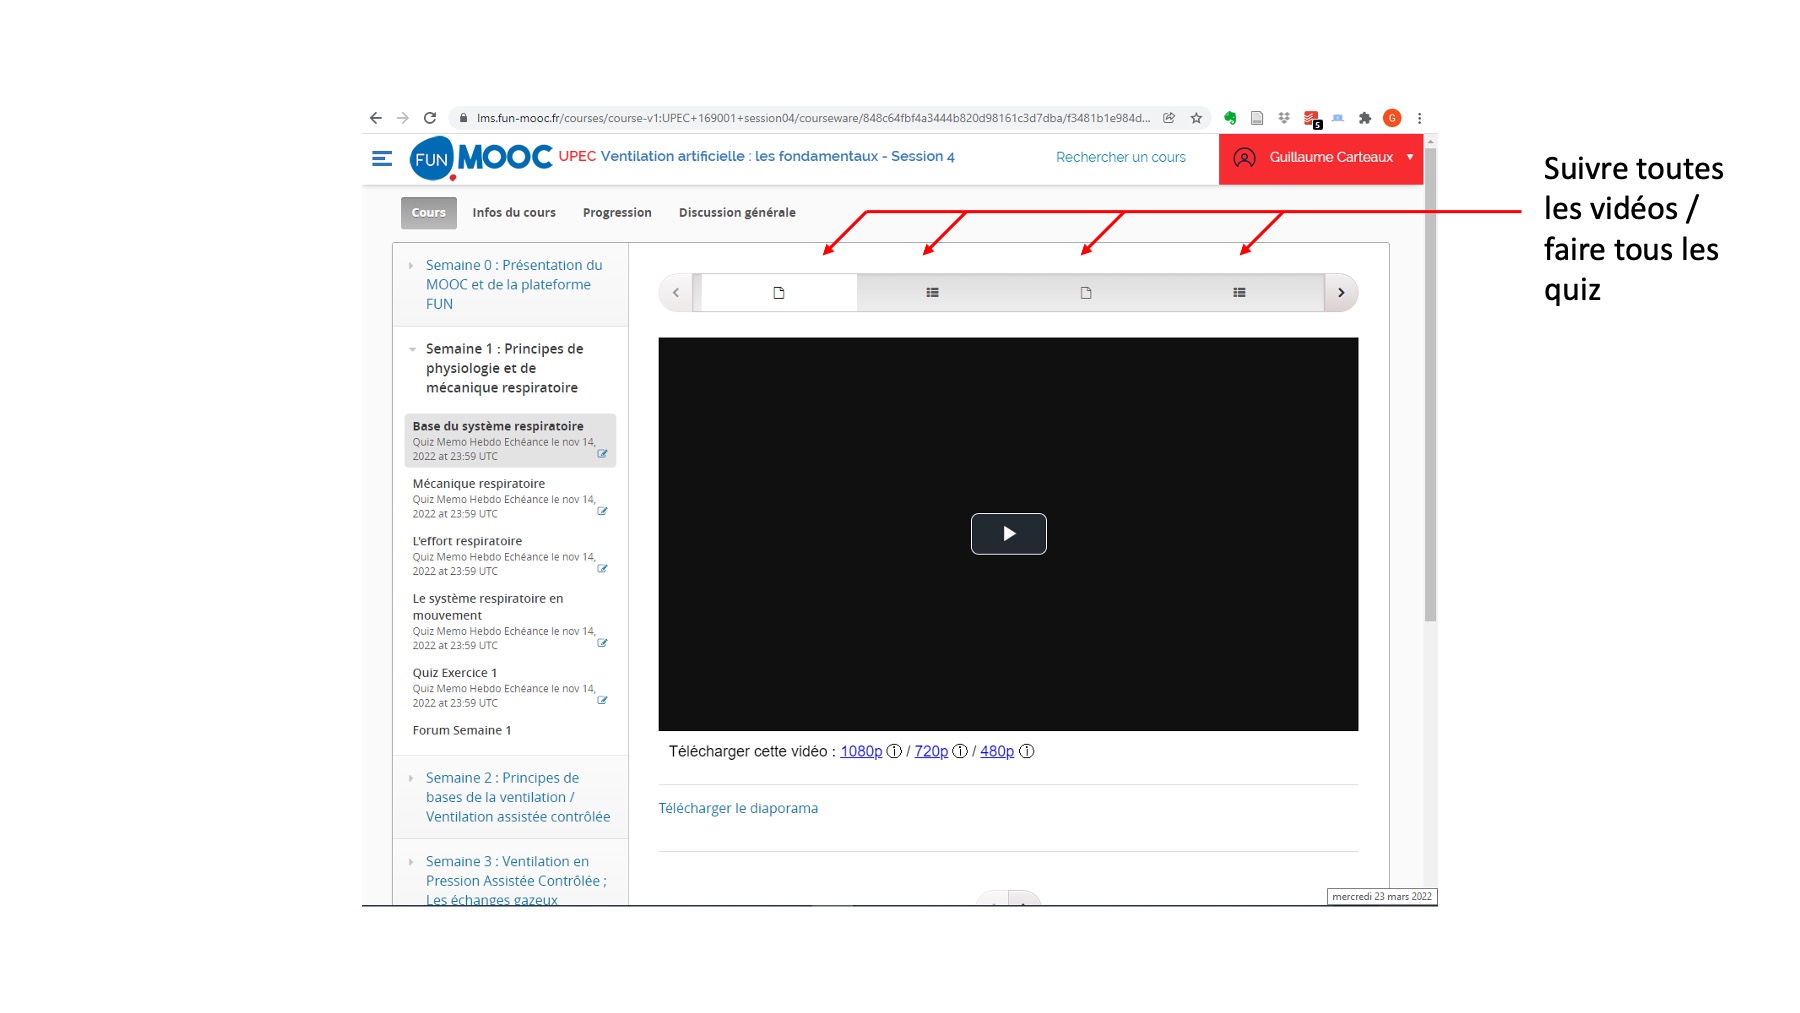Open the last quiz list unit
Viewport: 1800px width, 1013px height.
point(1239,293)
